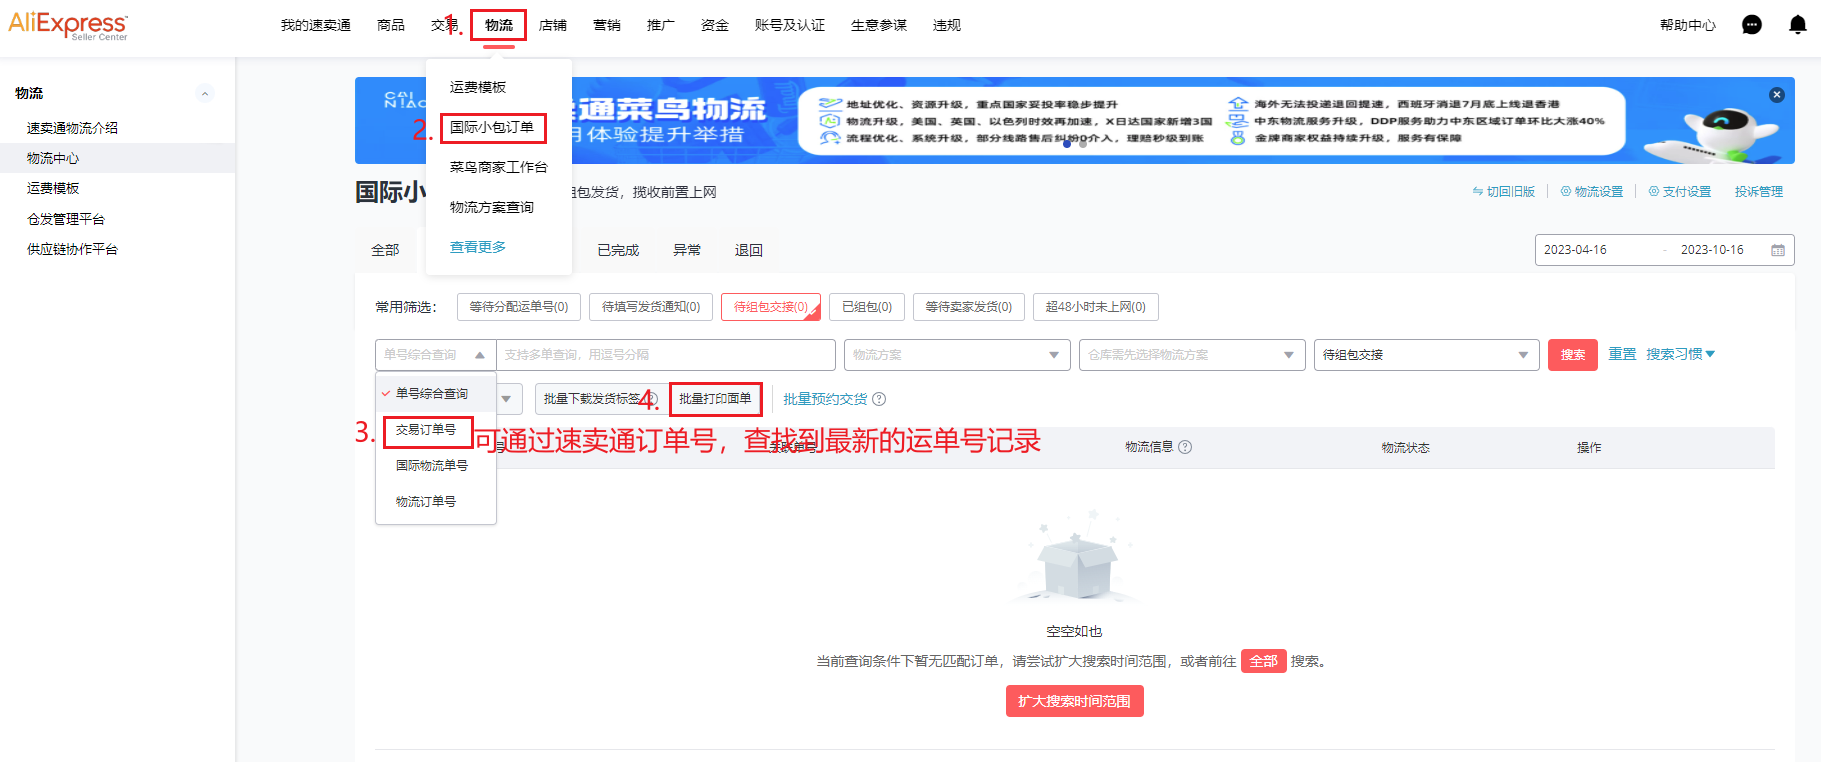Open 推广 in top navigation
The image size is (1821, 762).
pyautogui.click(x=661, y=25)
